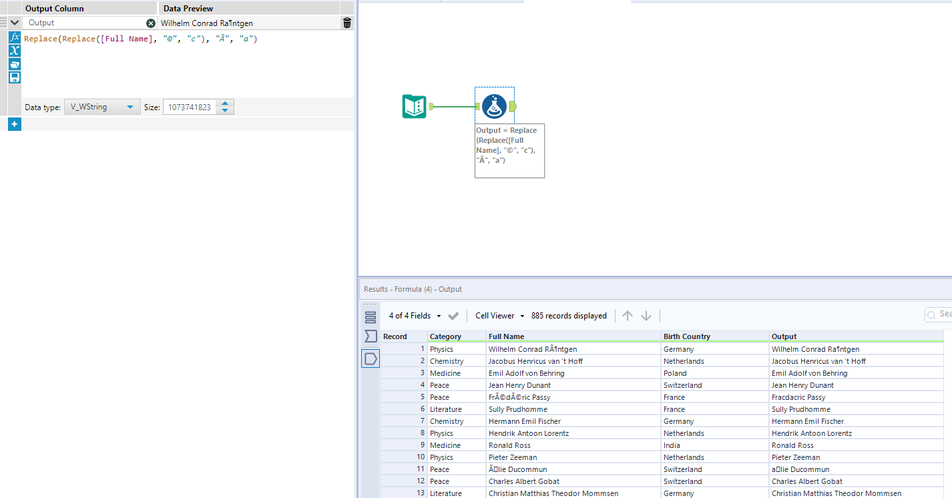Select Output cell Fracdacric Passy
952x498 pixels.
(856, 397)
